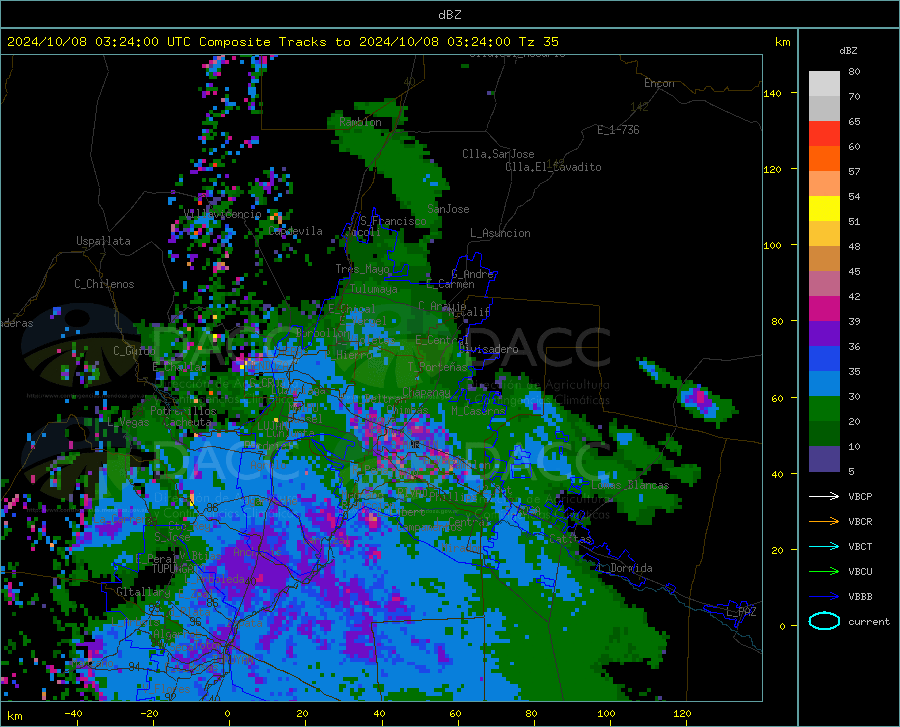Click the L_Dormida place label
The image size is (900, 727).
click(x=624, y=568)
